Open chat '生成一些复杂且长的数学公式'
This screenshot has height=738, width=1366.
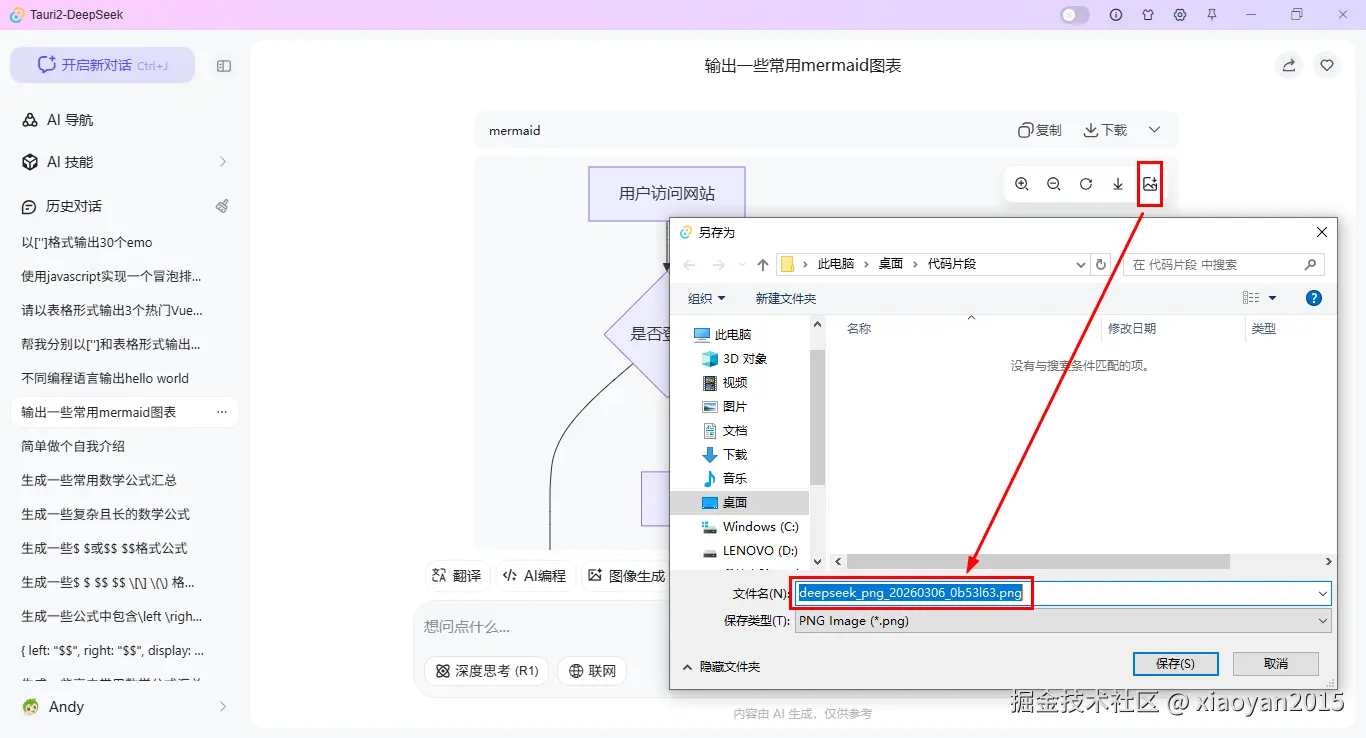coord(124,514)
